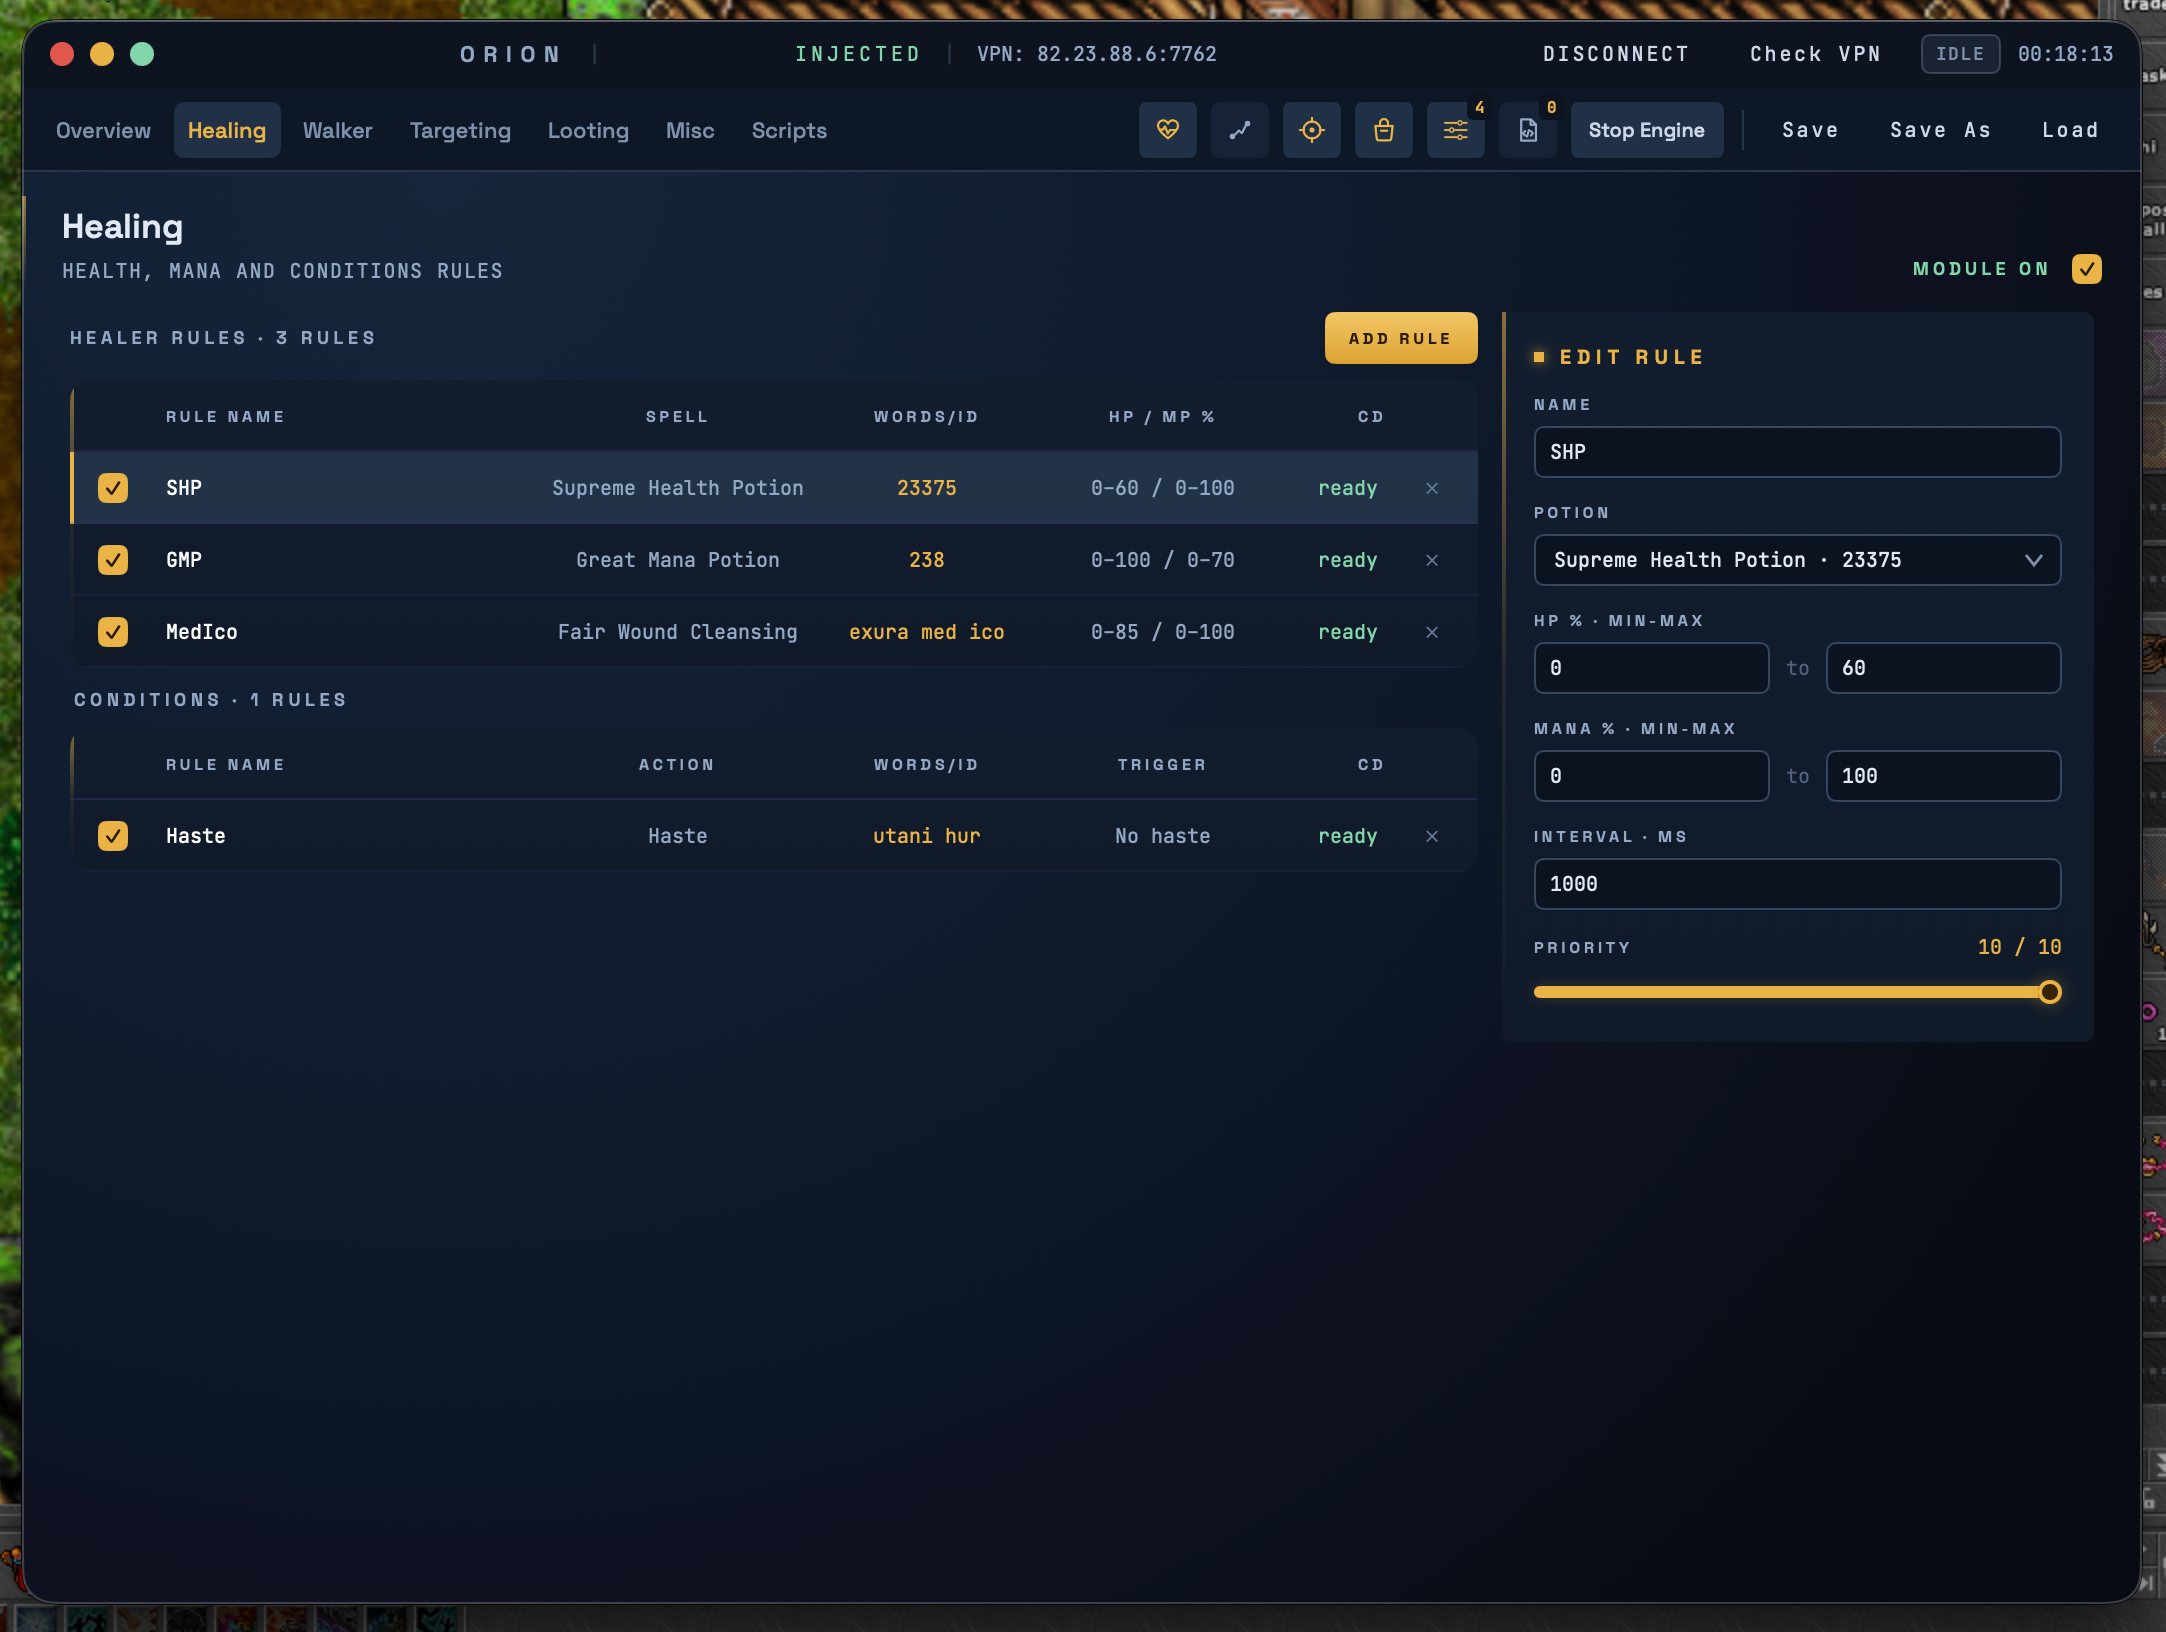The height and width of the screenshot is (1632, 2166).
Task: Click the Mana % max field showing 100
Action: (1943, 776)
